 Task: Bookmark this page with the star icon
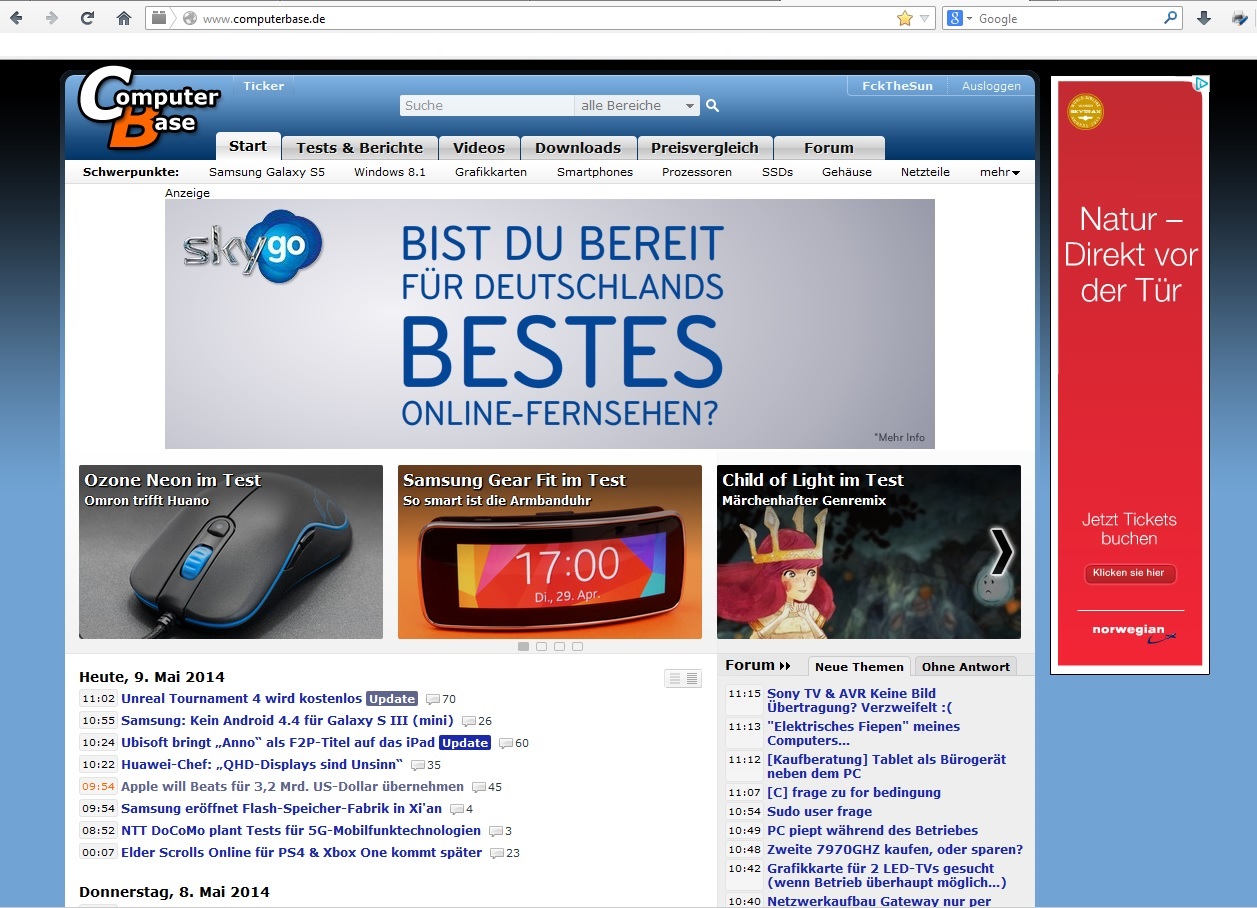[905, 18]
